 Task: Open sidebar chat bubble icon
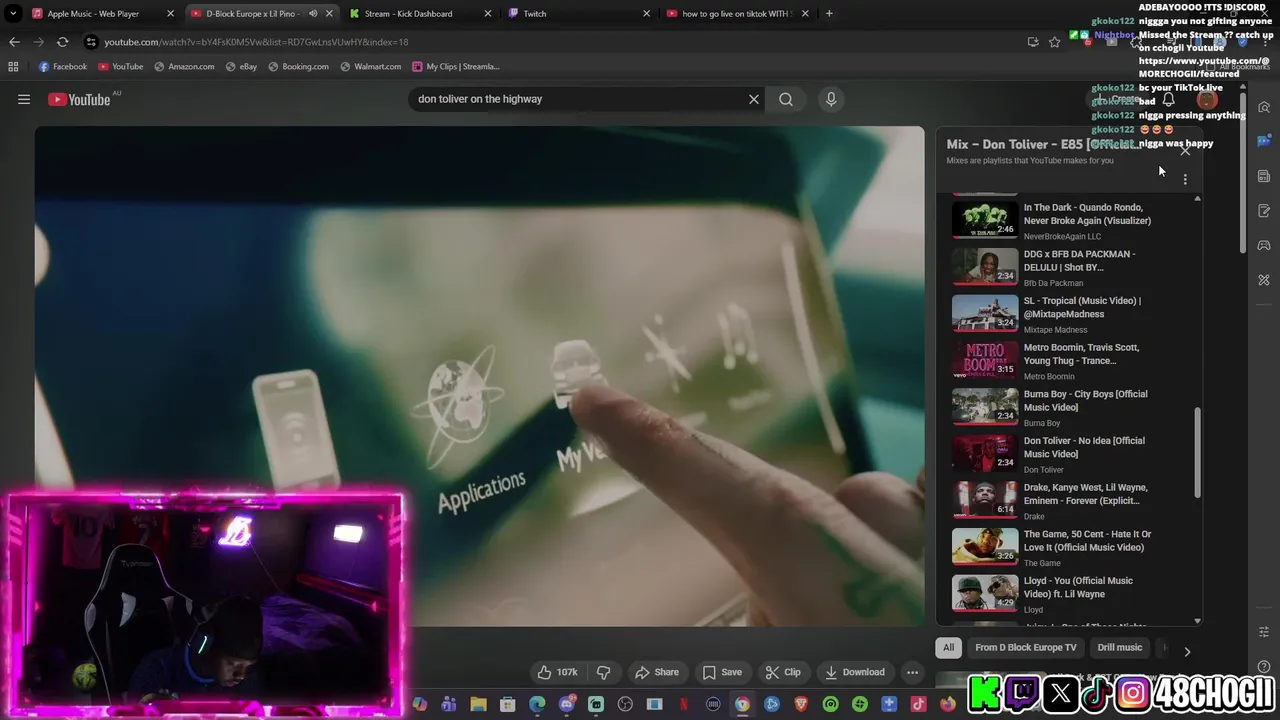pos(1264,141)
